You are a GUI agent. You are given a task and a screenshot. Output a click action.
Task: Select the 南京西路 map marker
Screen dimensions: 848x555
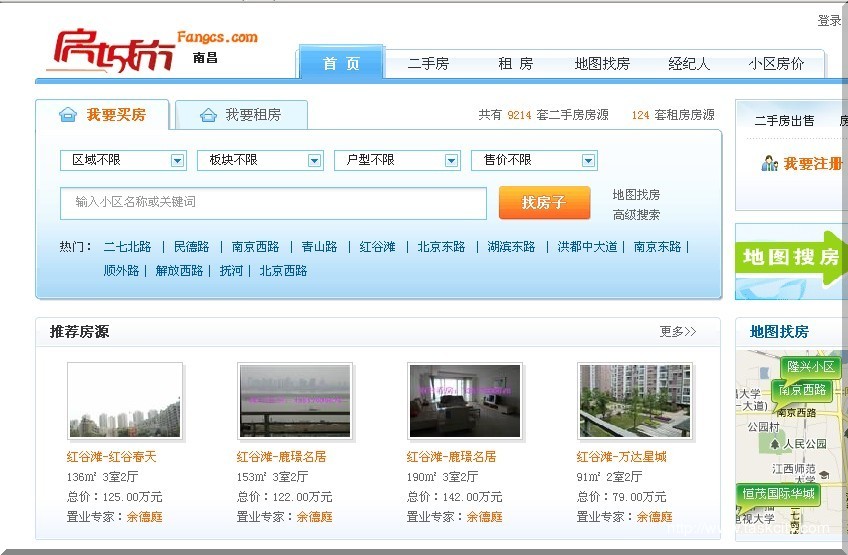tap(802, 390)
